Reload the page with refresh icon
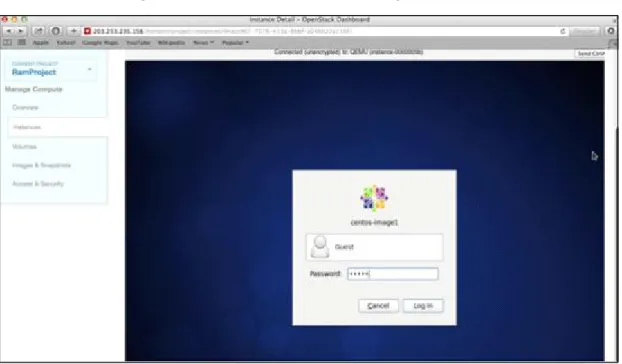The image size is (622, 364). click(562, 31)
